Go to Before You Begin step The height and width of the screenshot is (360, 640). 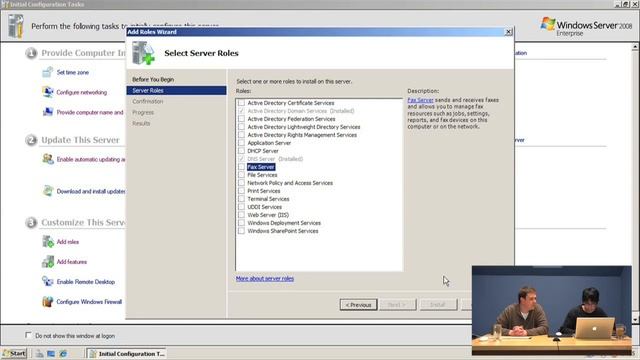[153, 79]
